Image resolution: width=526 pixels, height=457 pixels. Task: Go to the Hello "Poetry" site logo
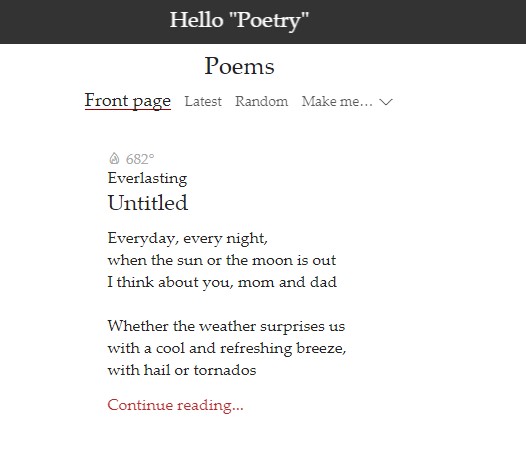239,20
